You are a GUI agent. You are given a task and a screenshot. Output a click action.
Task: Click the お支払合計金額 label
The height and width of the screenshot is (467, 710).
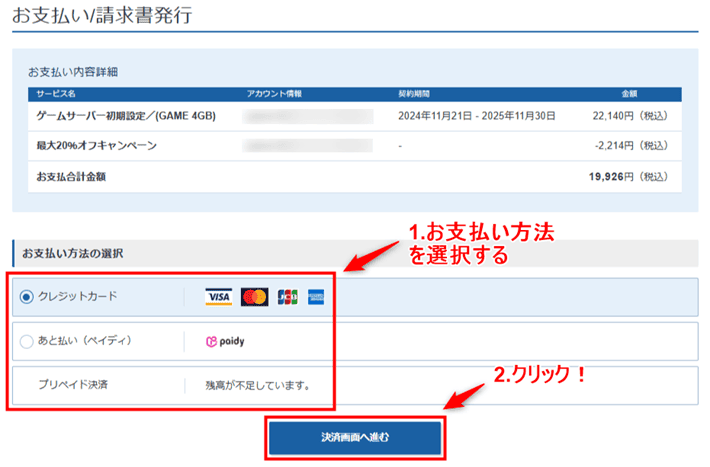point(71,177)
